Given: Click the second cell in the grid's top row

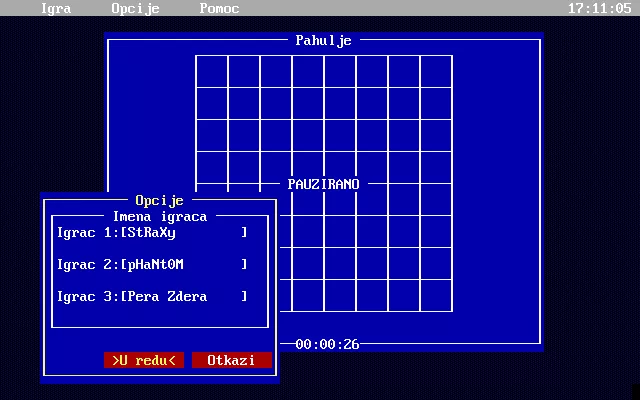Looking at the screenshot, I should 244,72.
